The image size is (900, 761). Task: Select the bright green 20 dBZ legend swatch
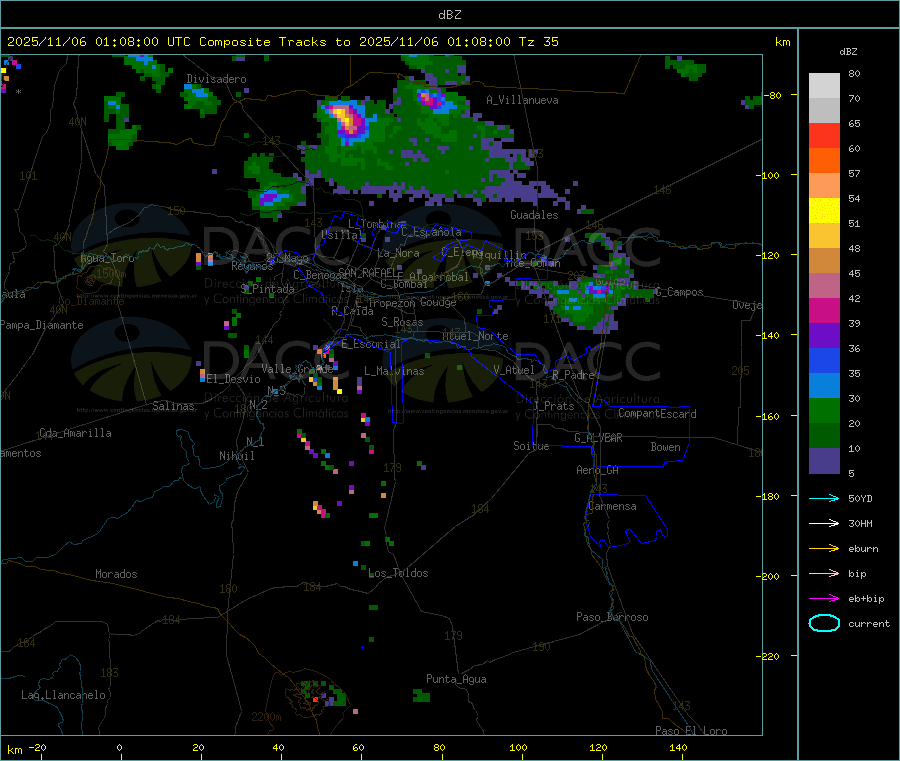(x=824, y=410)
